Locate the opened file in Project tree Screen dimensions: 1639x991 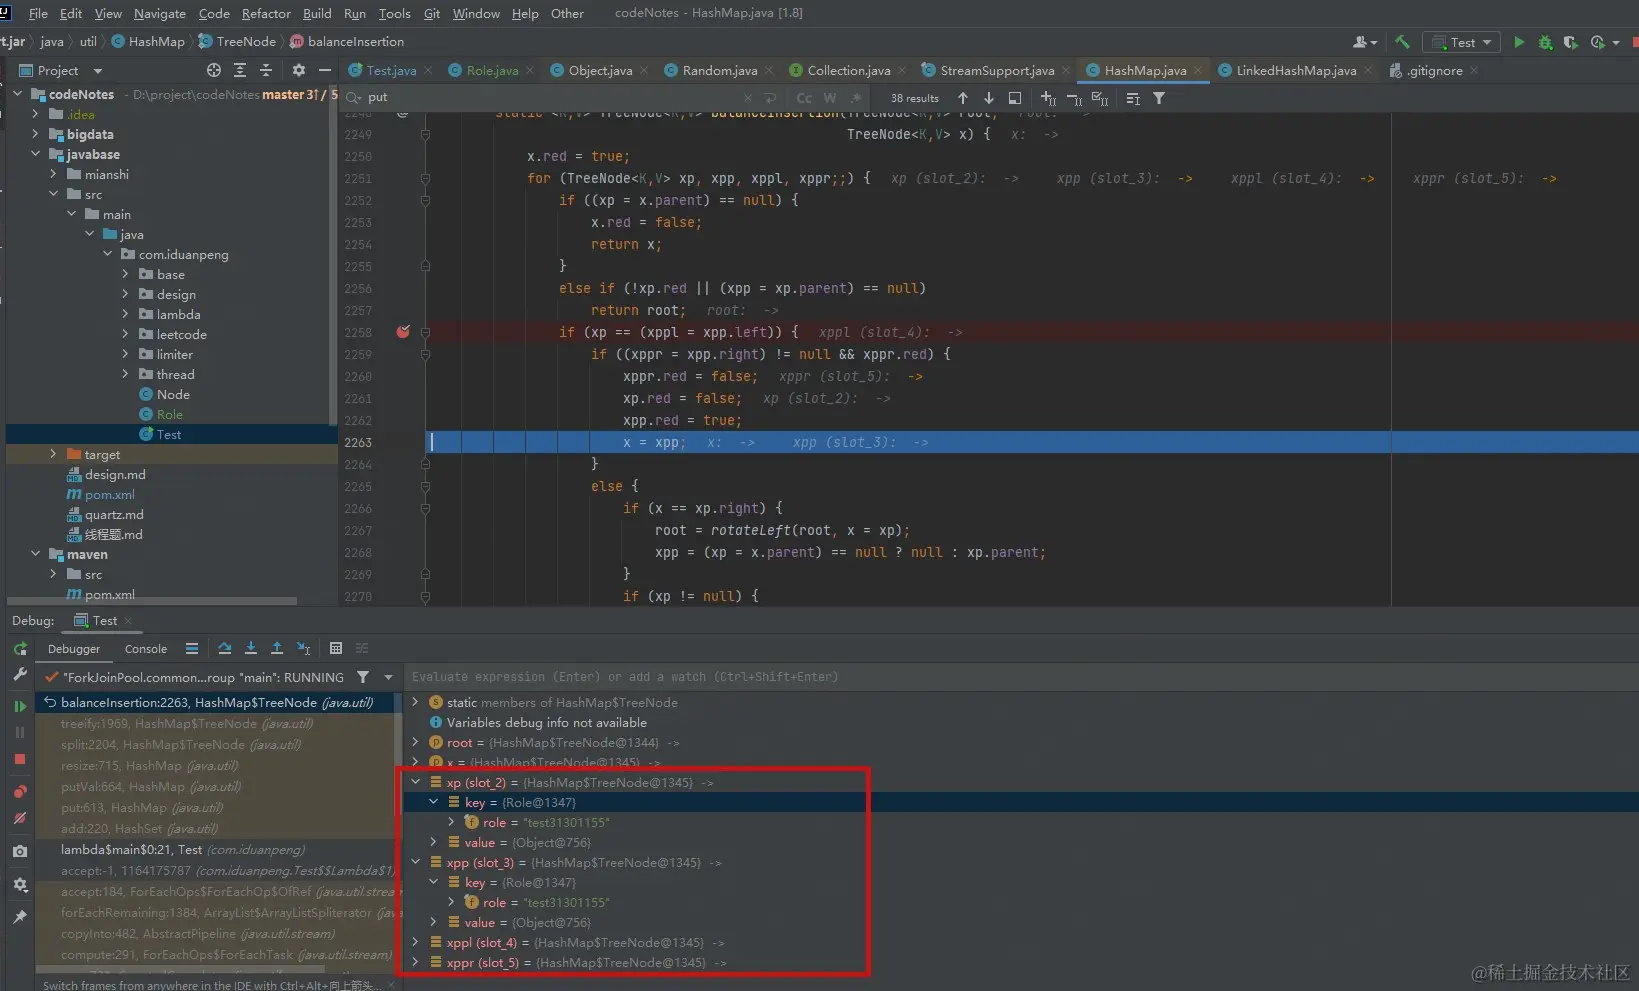coord(214,70)
